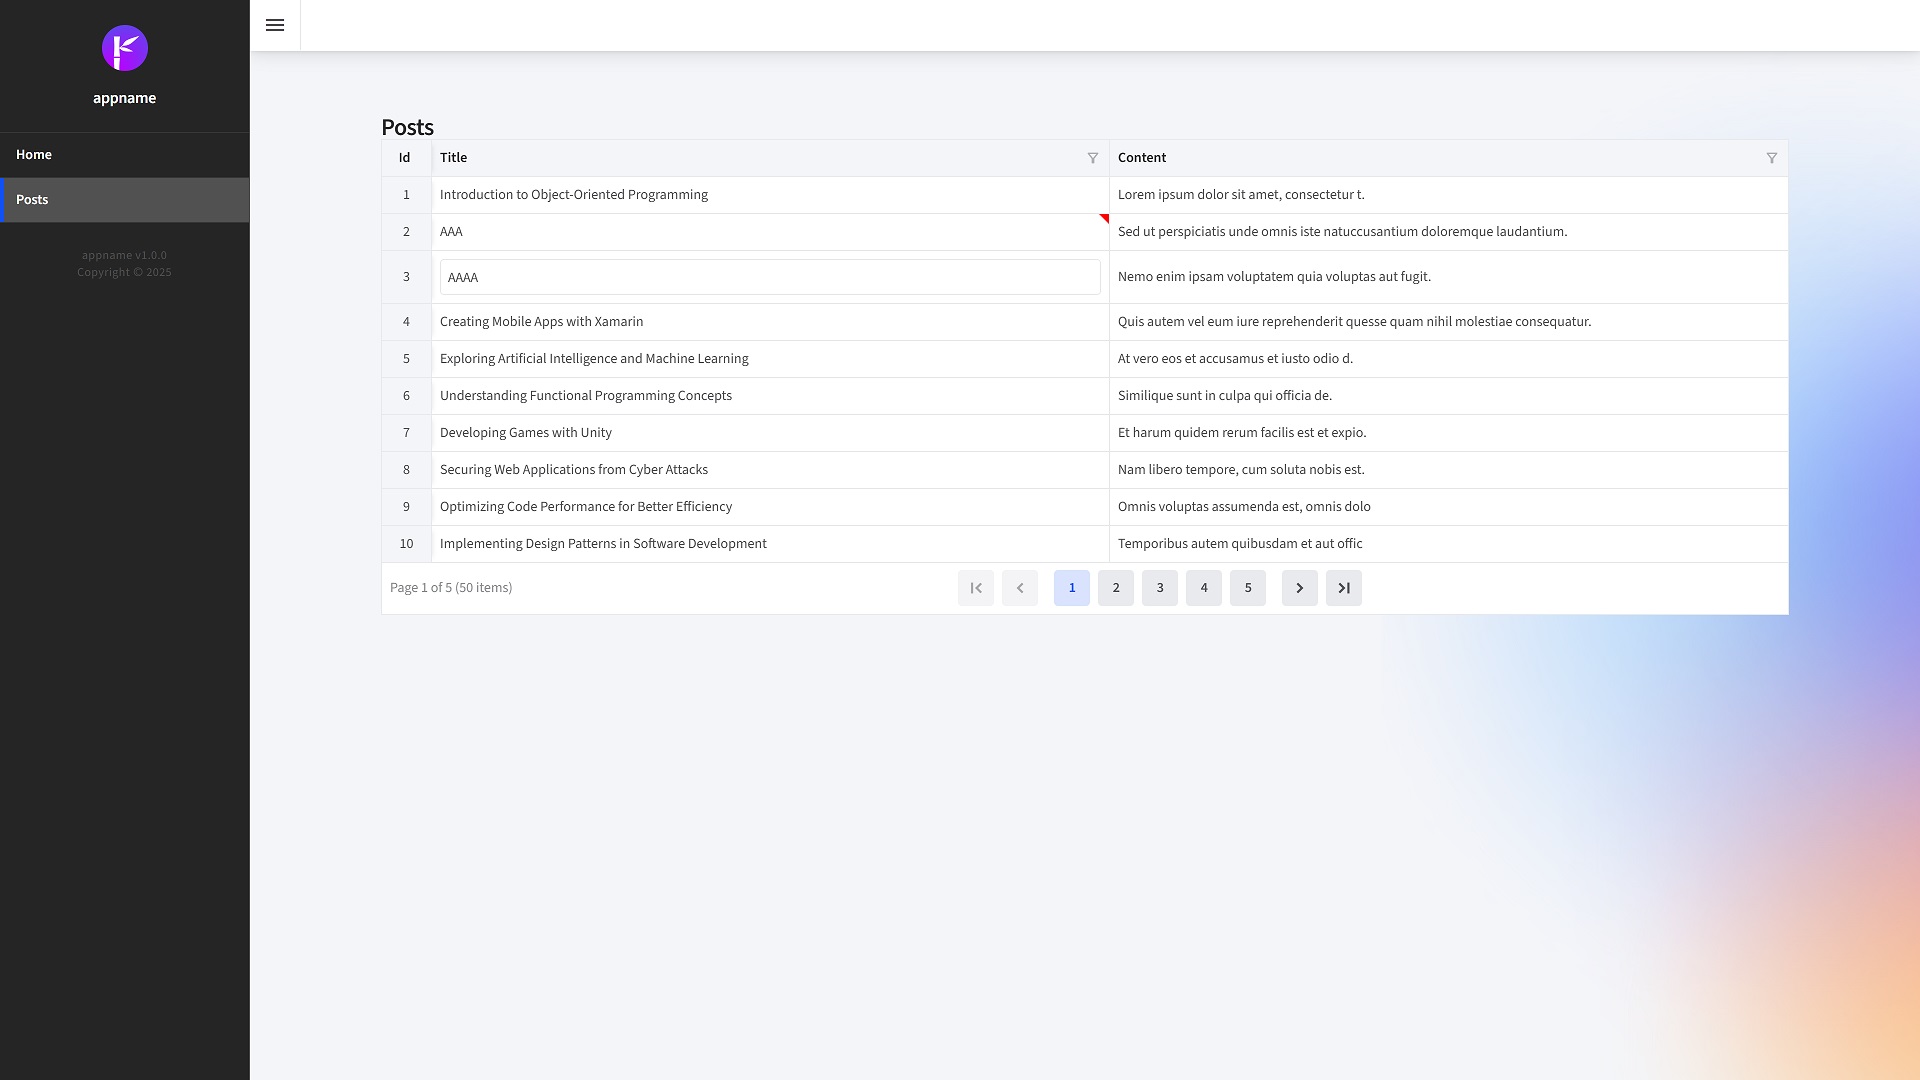Viewport: 1920px width, 1080px height.
Task: Click "Temporibus autem quibusdam" content cell
Action: (1449, 544)
